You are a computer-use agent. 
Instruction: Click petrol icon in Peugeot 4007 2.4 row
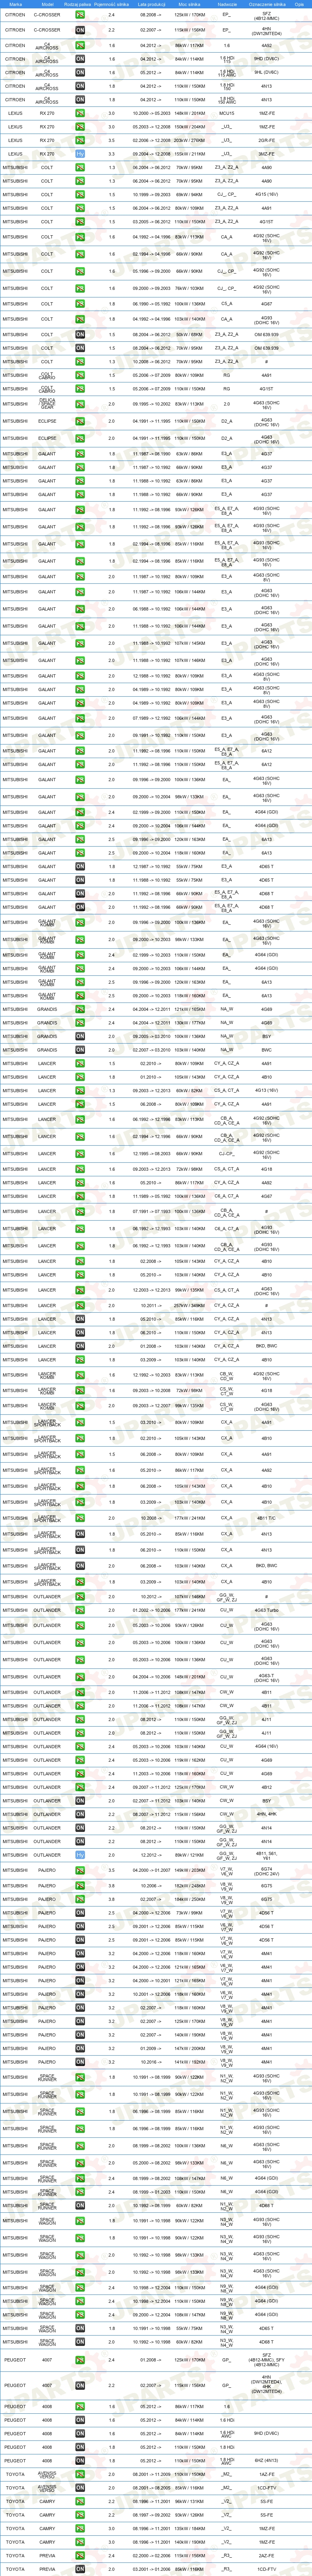(x=80, y=2360)
